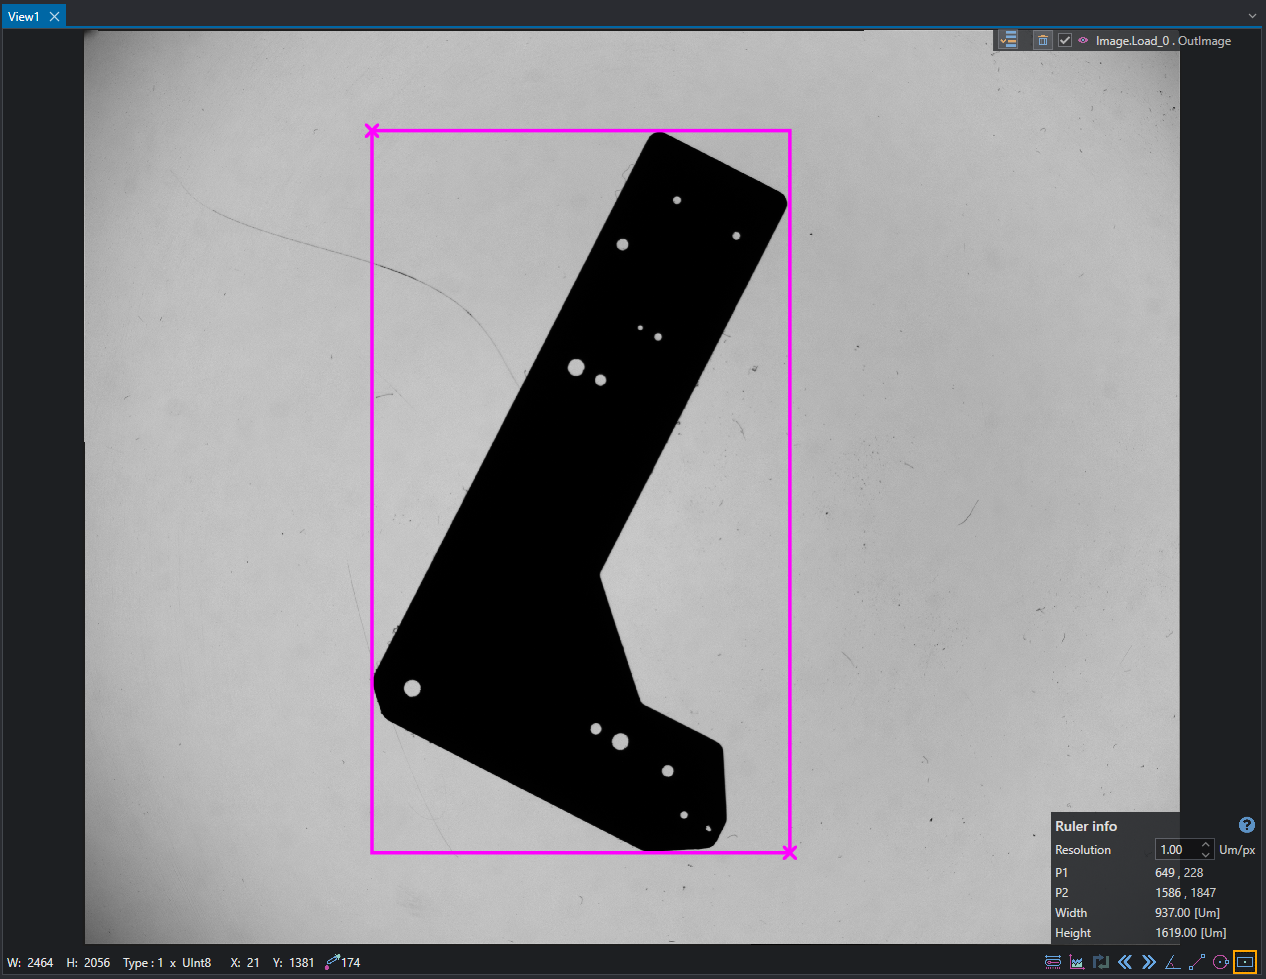This screenshot has height=979, width=1266.
Task: Decrease the Resolution stepper value
Action: tap(1206, 854)
